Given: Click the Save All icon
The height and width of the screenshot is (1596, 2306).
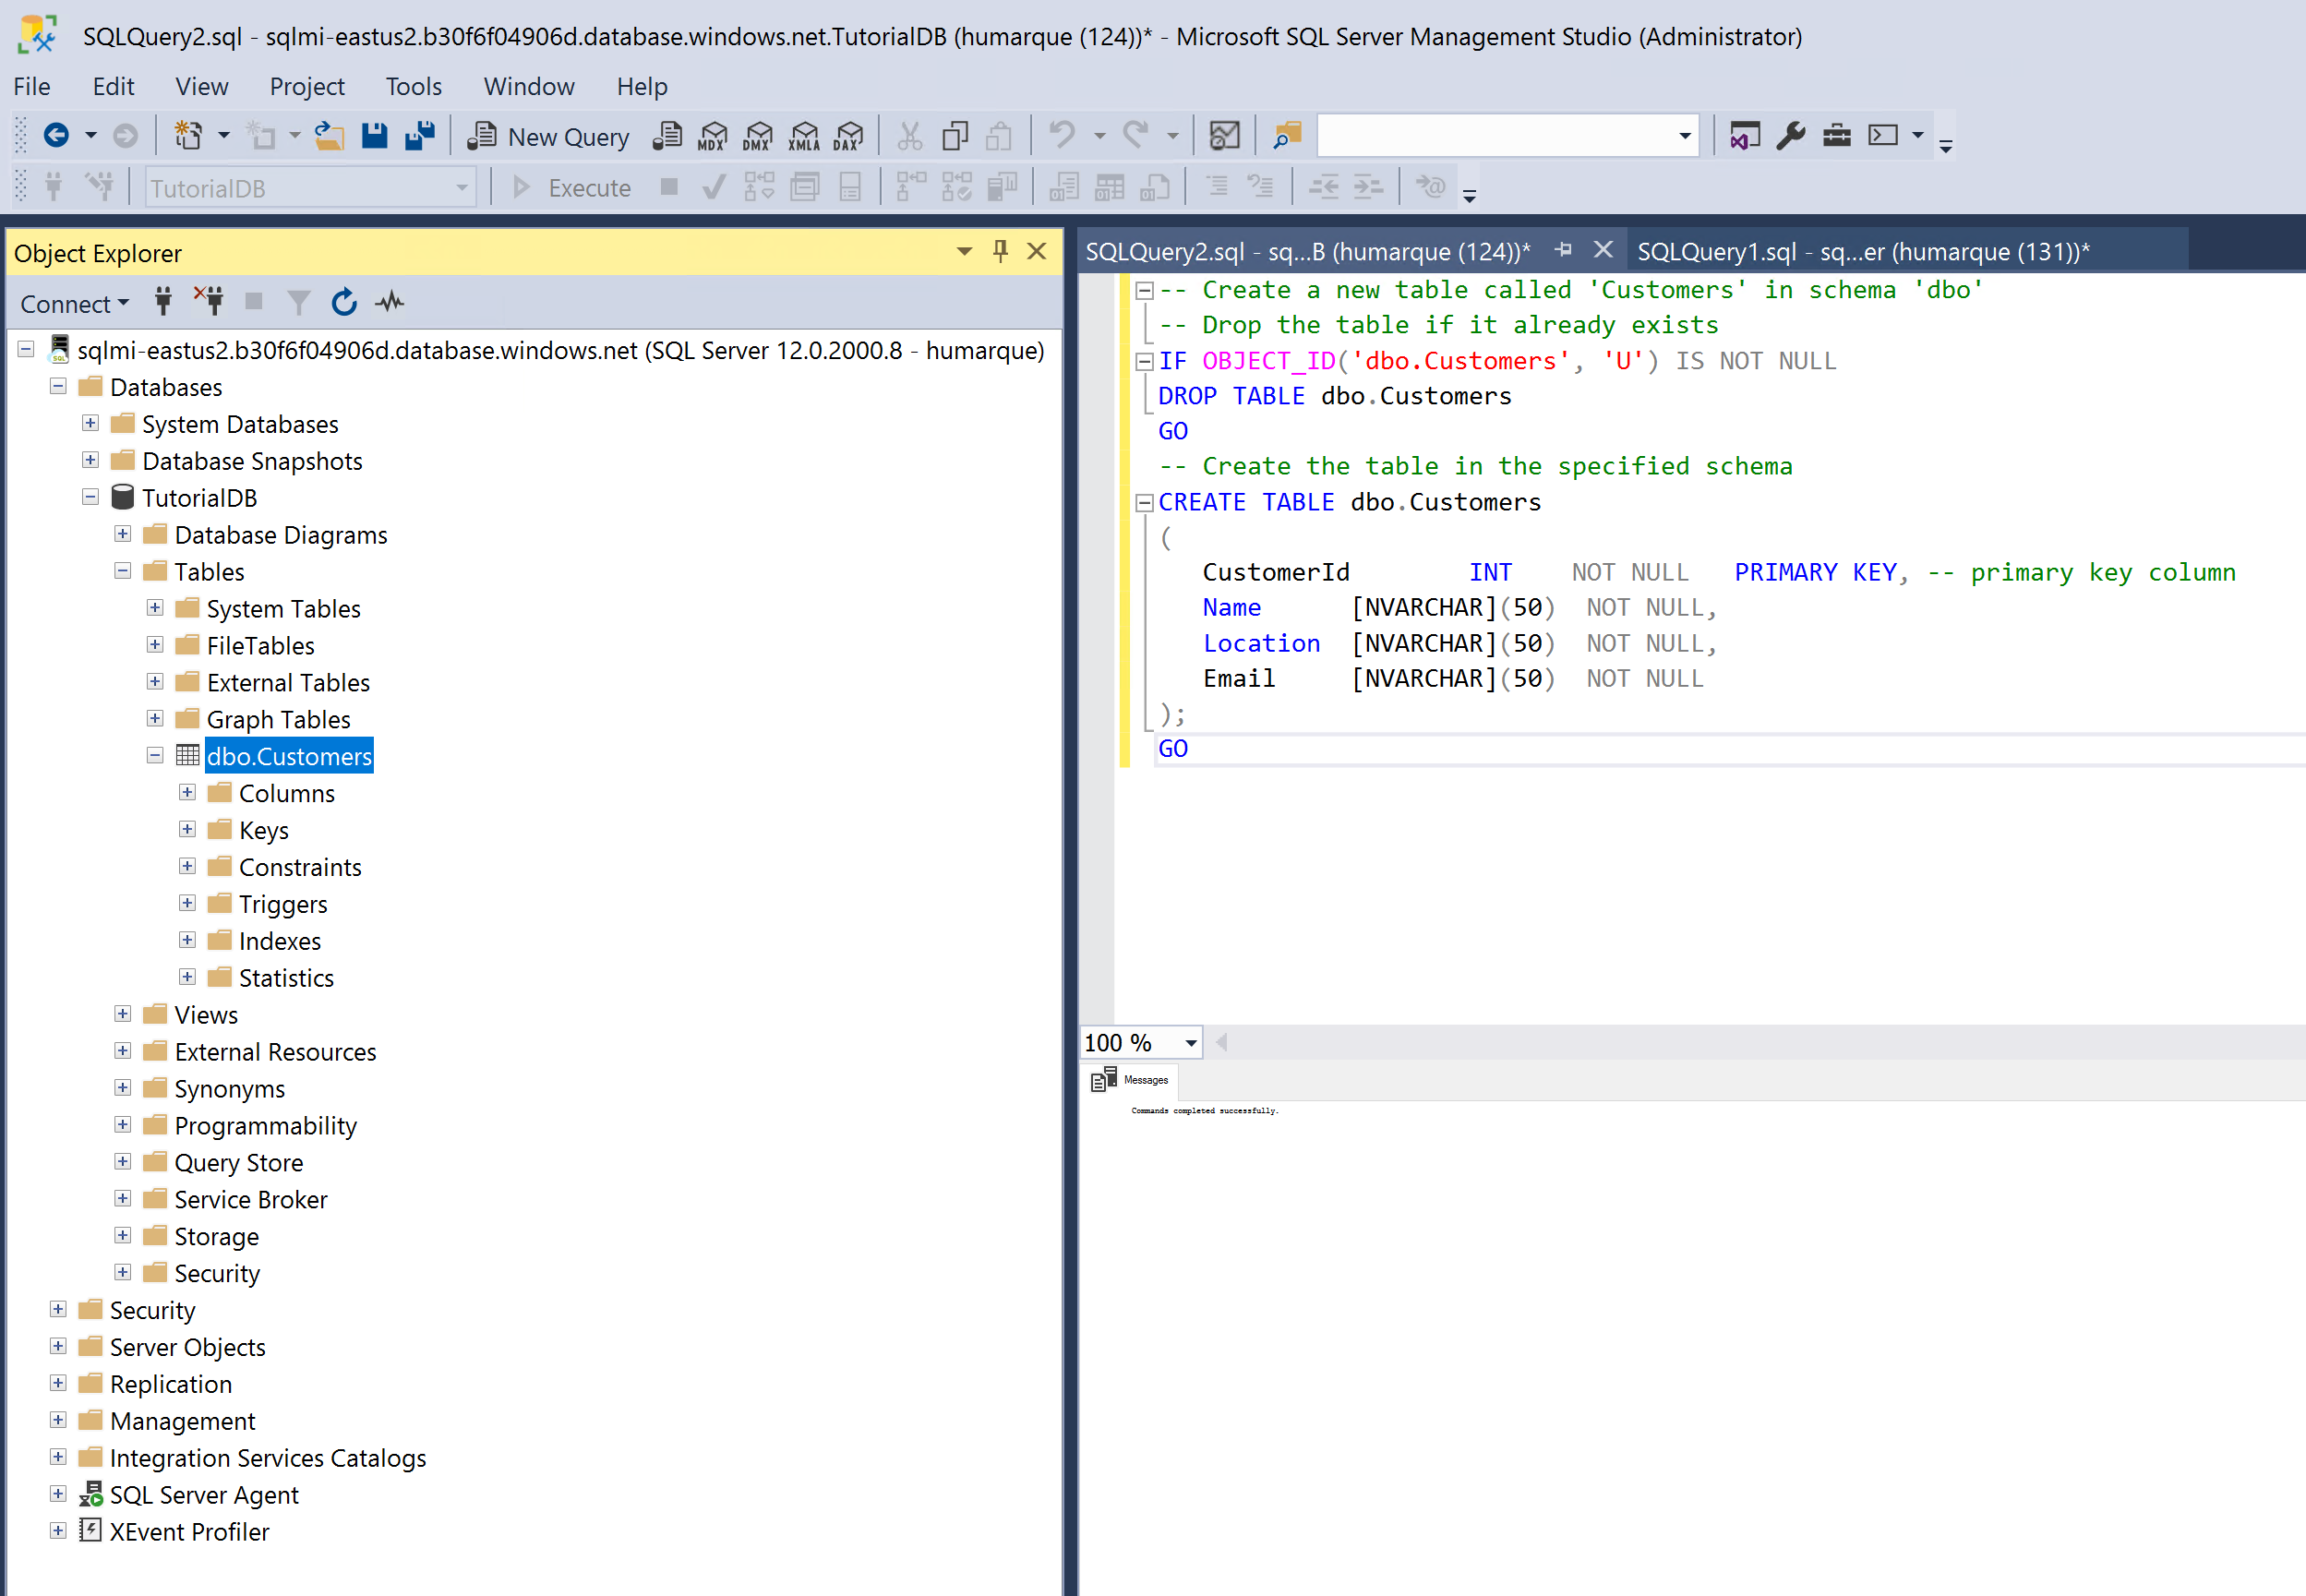Looking at the screenshot, I should [420, 135].
